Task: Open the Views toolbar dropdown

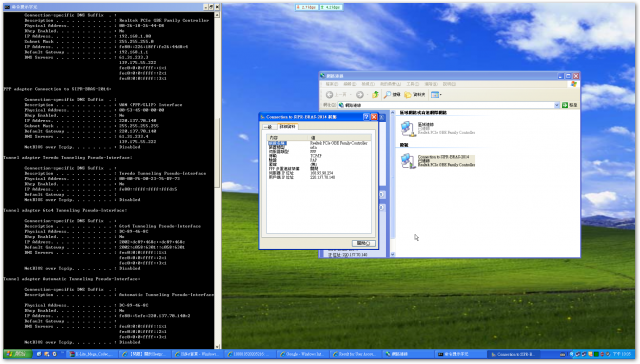Action: [436, 95]
